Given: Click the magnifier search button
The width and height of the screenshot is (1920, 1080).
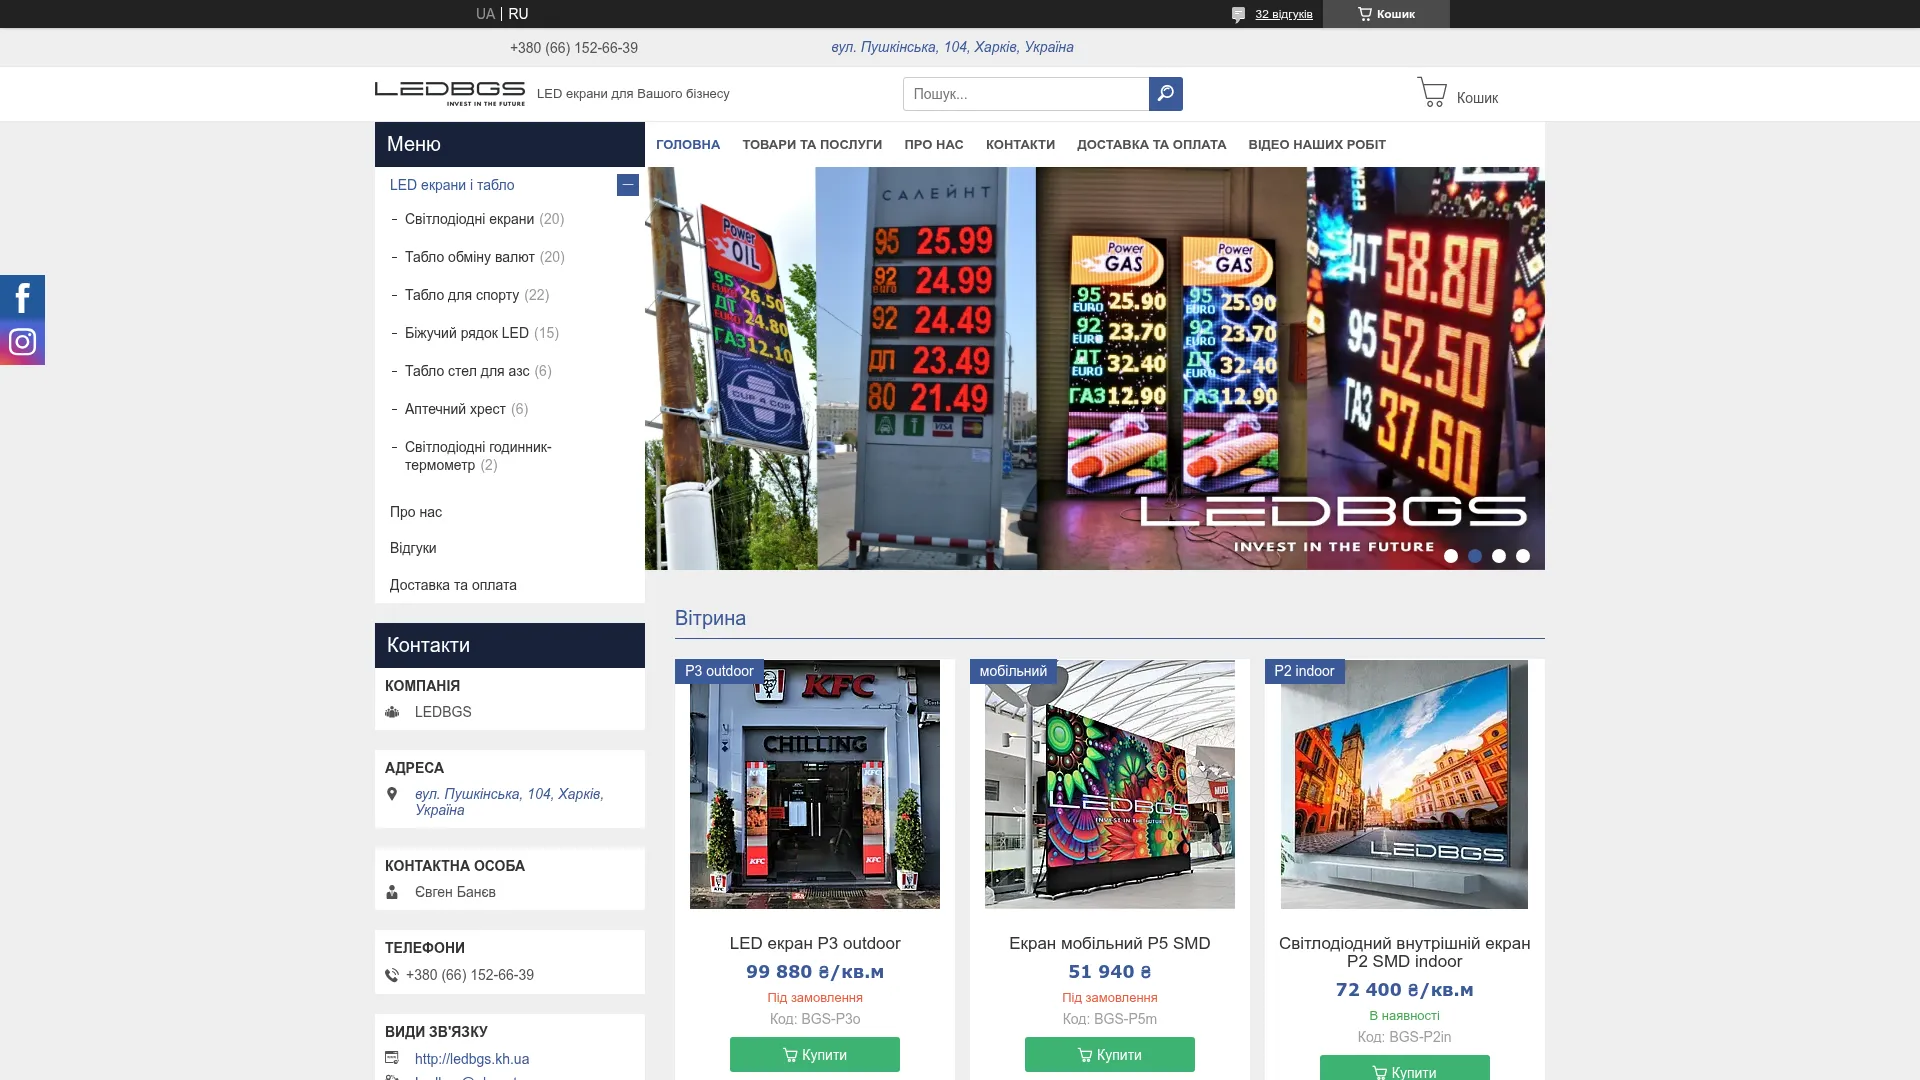Looking at the screenshot, I should [x=1165, y=94].
